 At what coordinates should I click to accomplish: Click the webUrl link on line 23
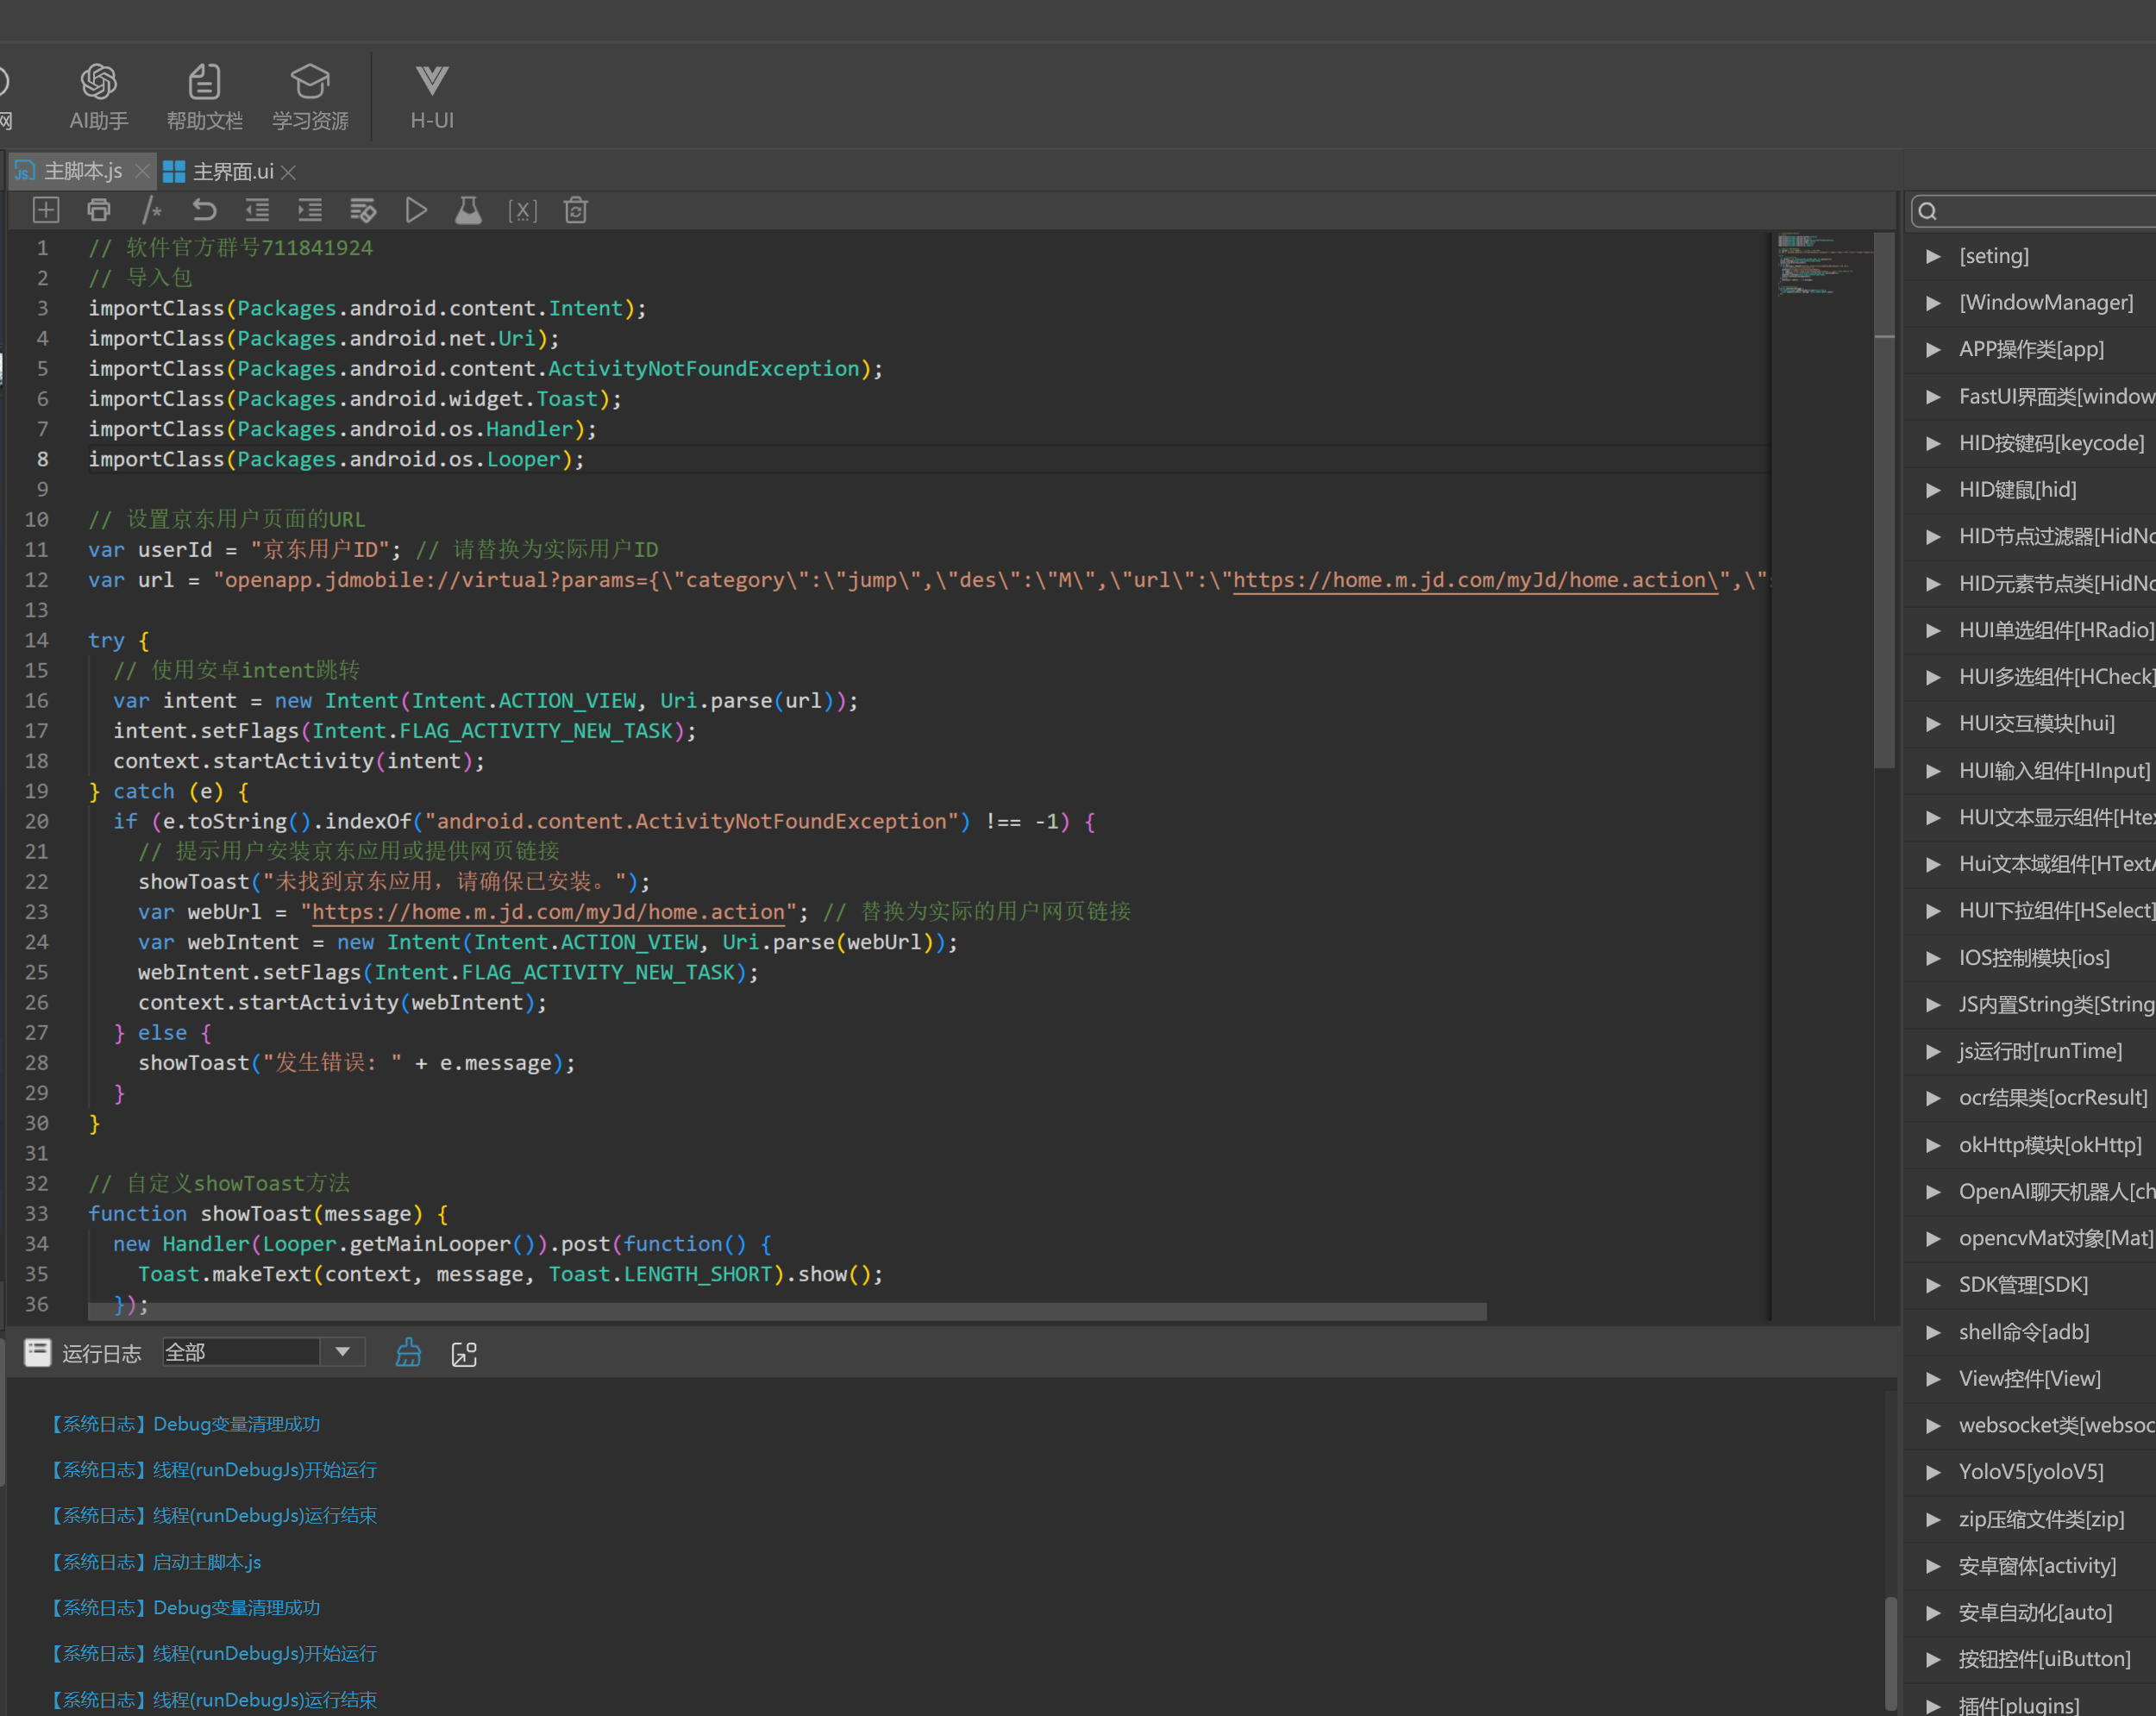[548, 912]
